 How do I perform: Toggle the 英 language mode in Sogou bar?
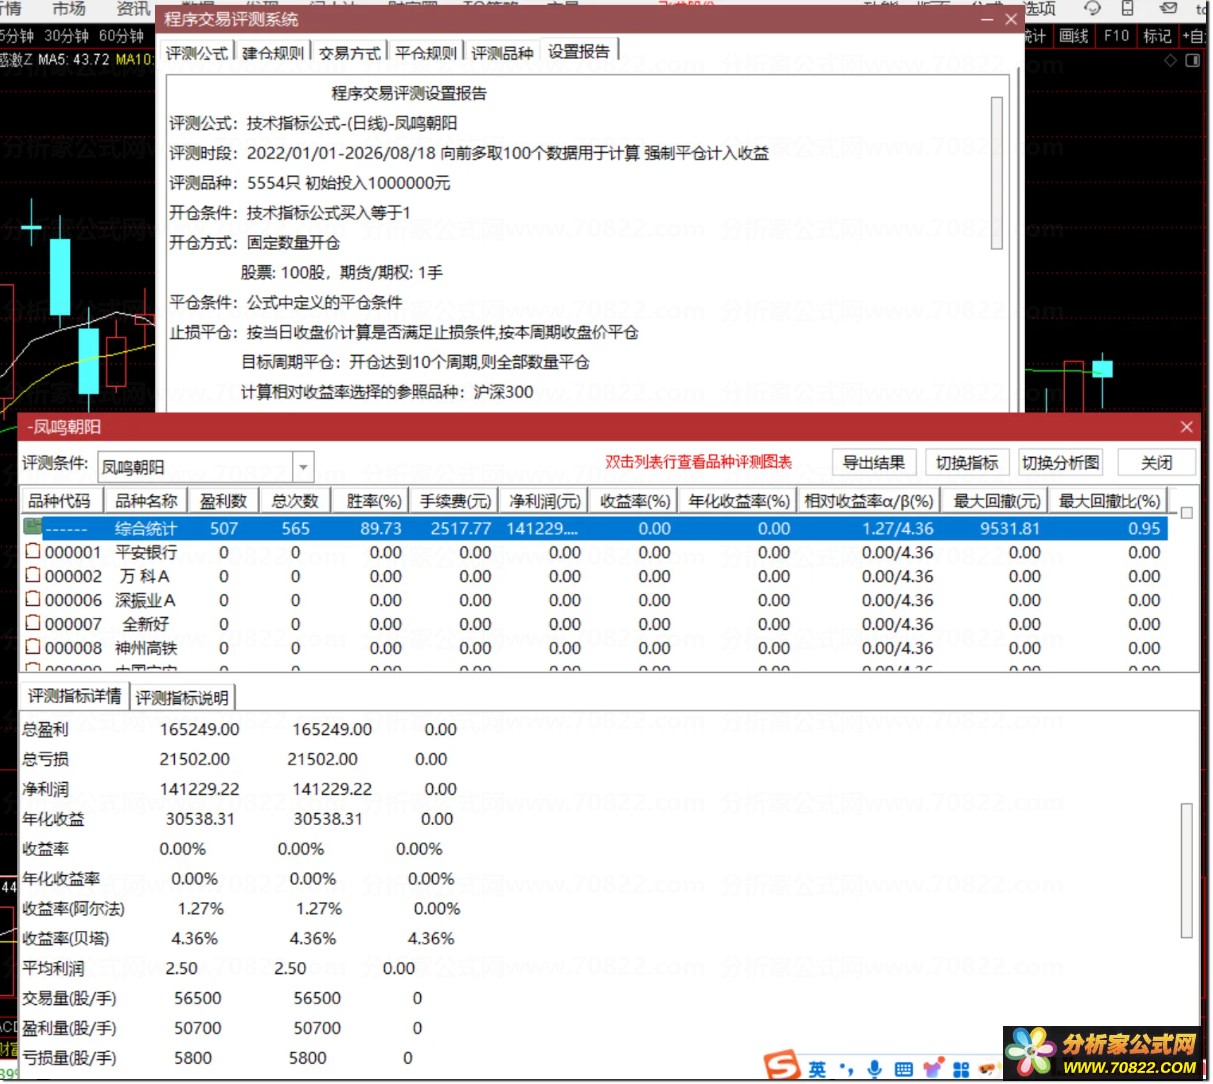pyautogui.click(x=817, y=1069)
